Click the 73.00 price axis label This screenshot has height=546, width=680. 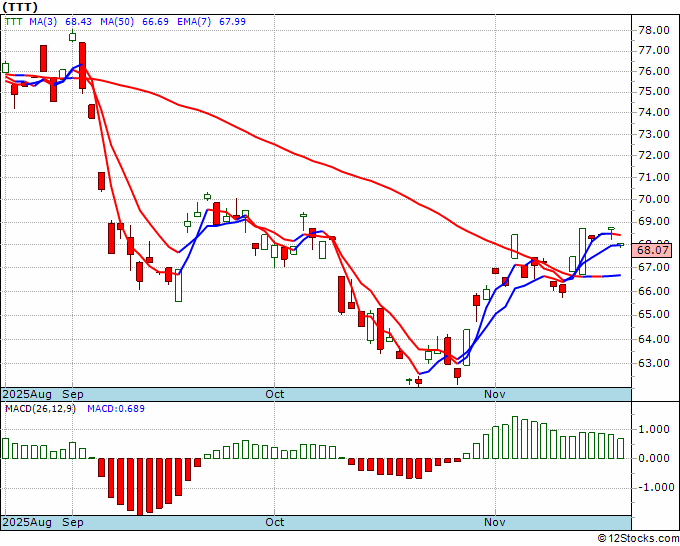tap(654, 134)
